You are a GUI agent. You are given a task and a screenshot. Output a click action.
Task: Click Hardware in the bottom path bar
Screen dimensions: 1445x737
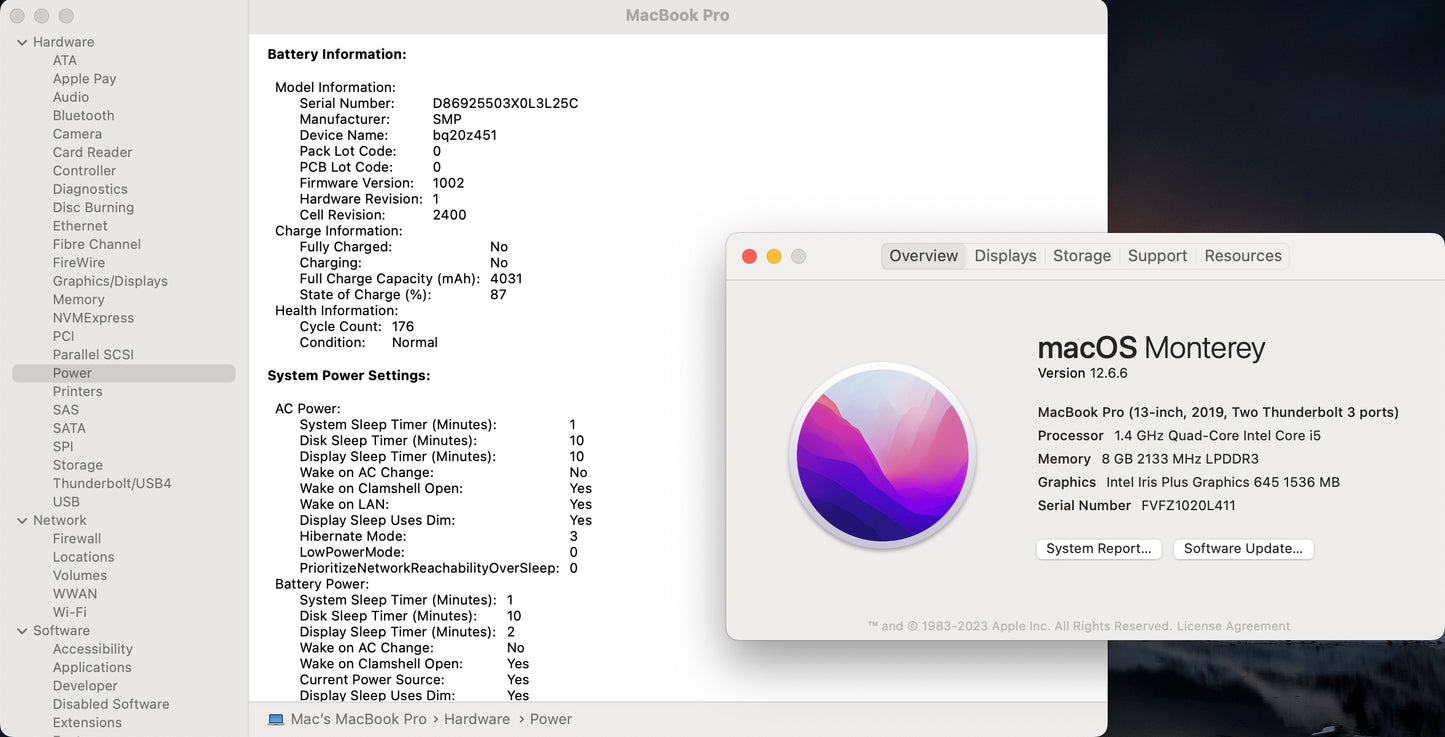477,719
